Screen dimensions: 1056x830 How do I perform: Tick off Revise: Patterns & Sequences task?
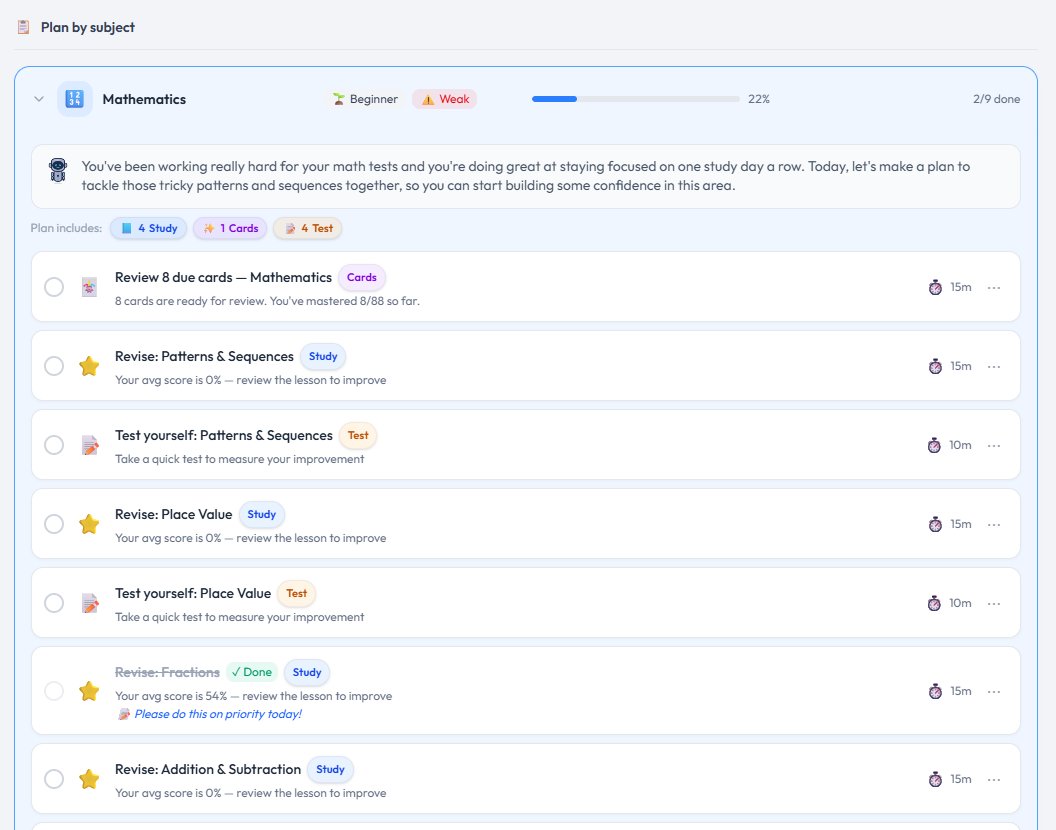(54, 366)
